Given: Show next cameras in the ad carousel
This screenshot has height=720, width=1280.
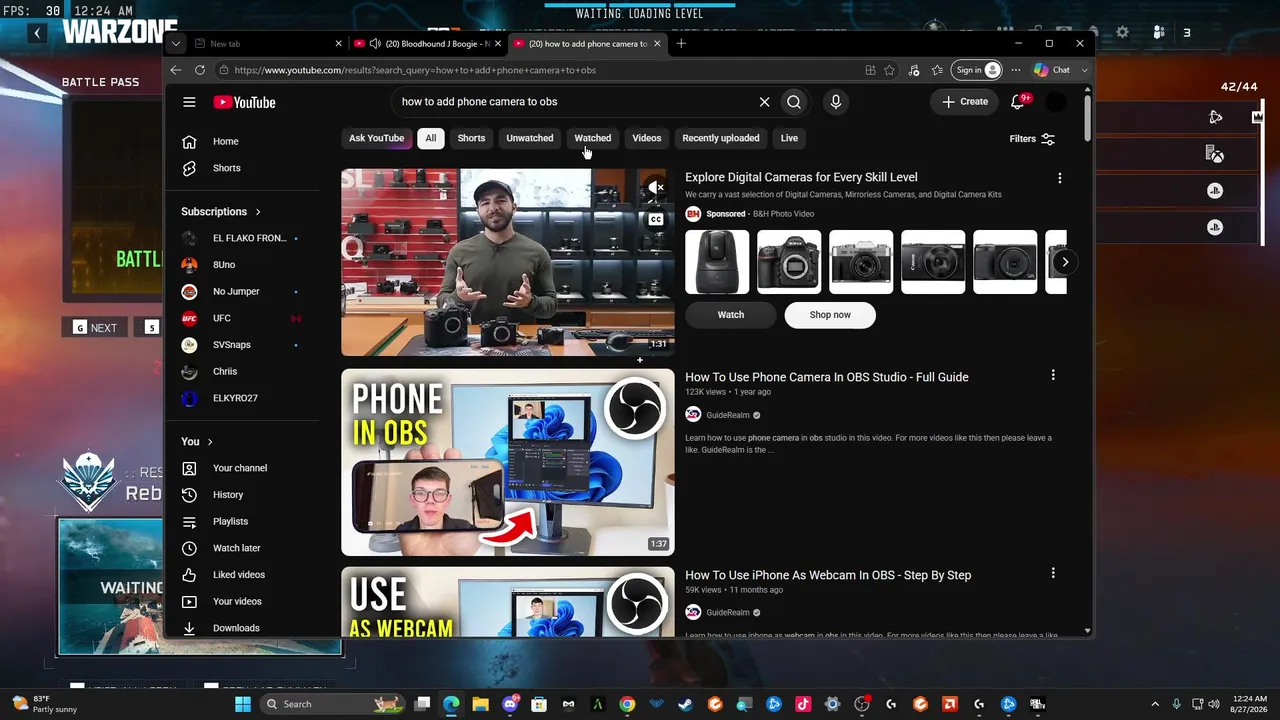Looking at the screenshot, I should pos(1065,262).
